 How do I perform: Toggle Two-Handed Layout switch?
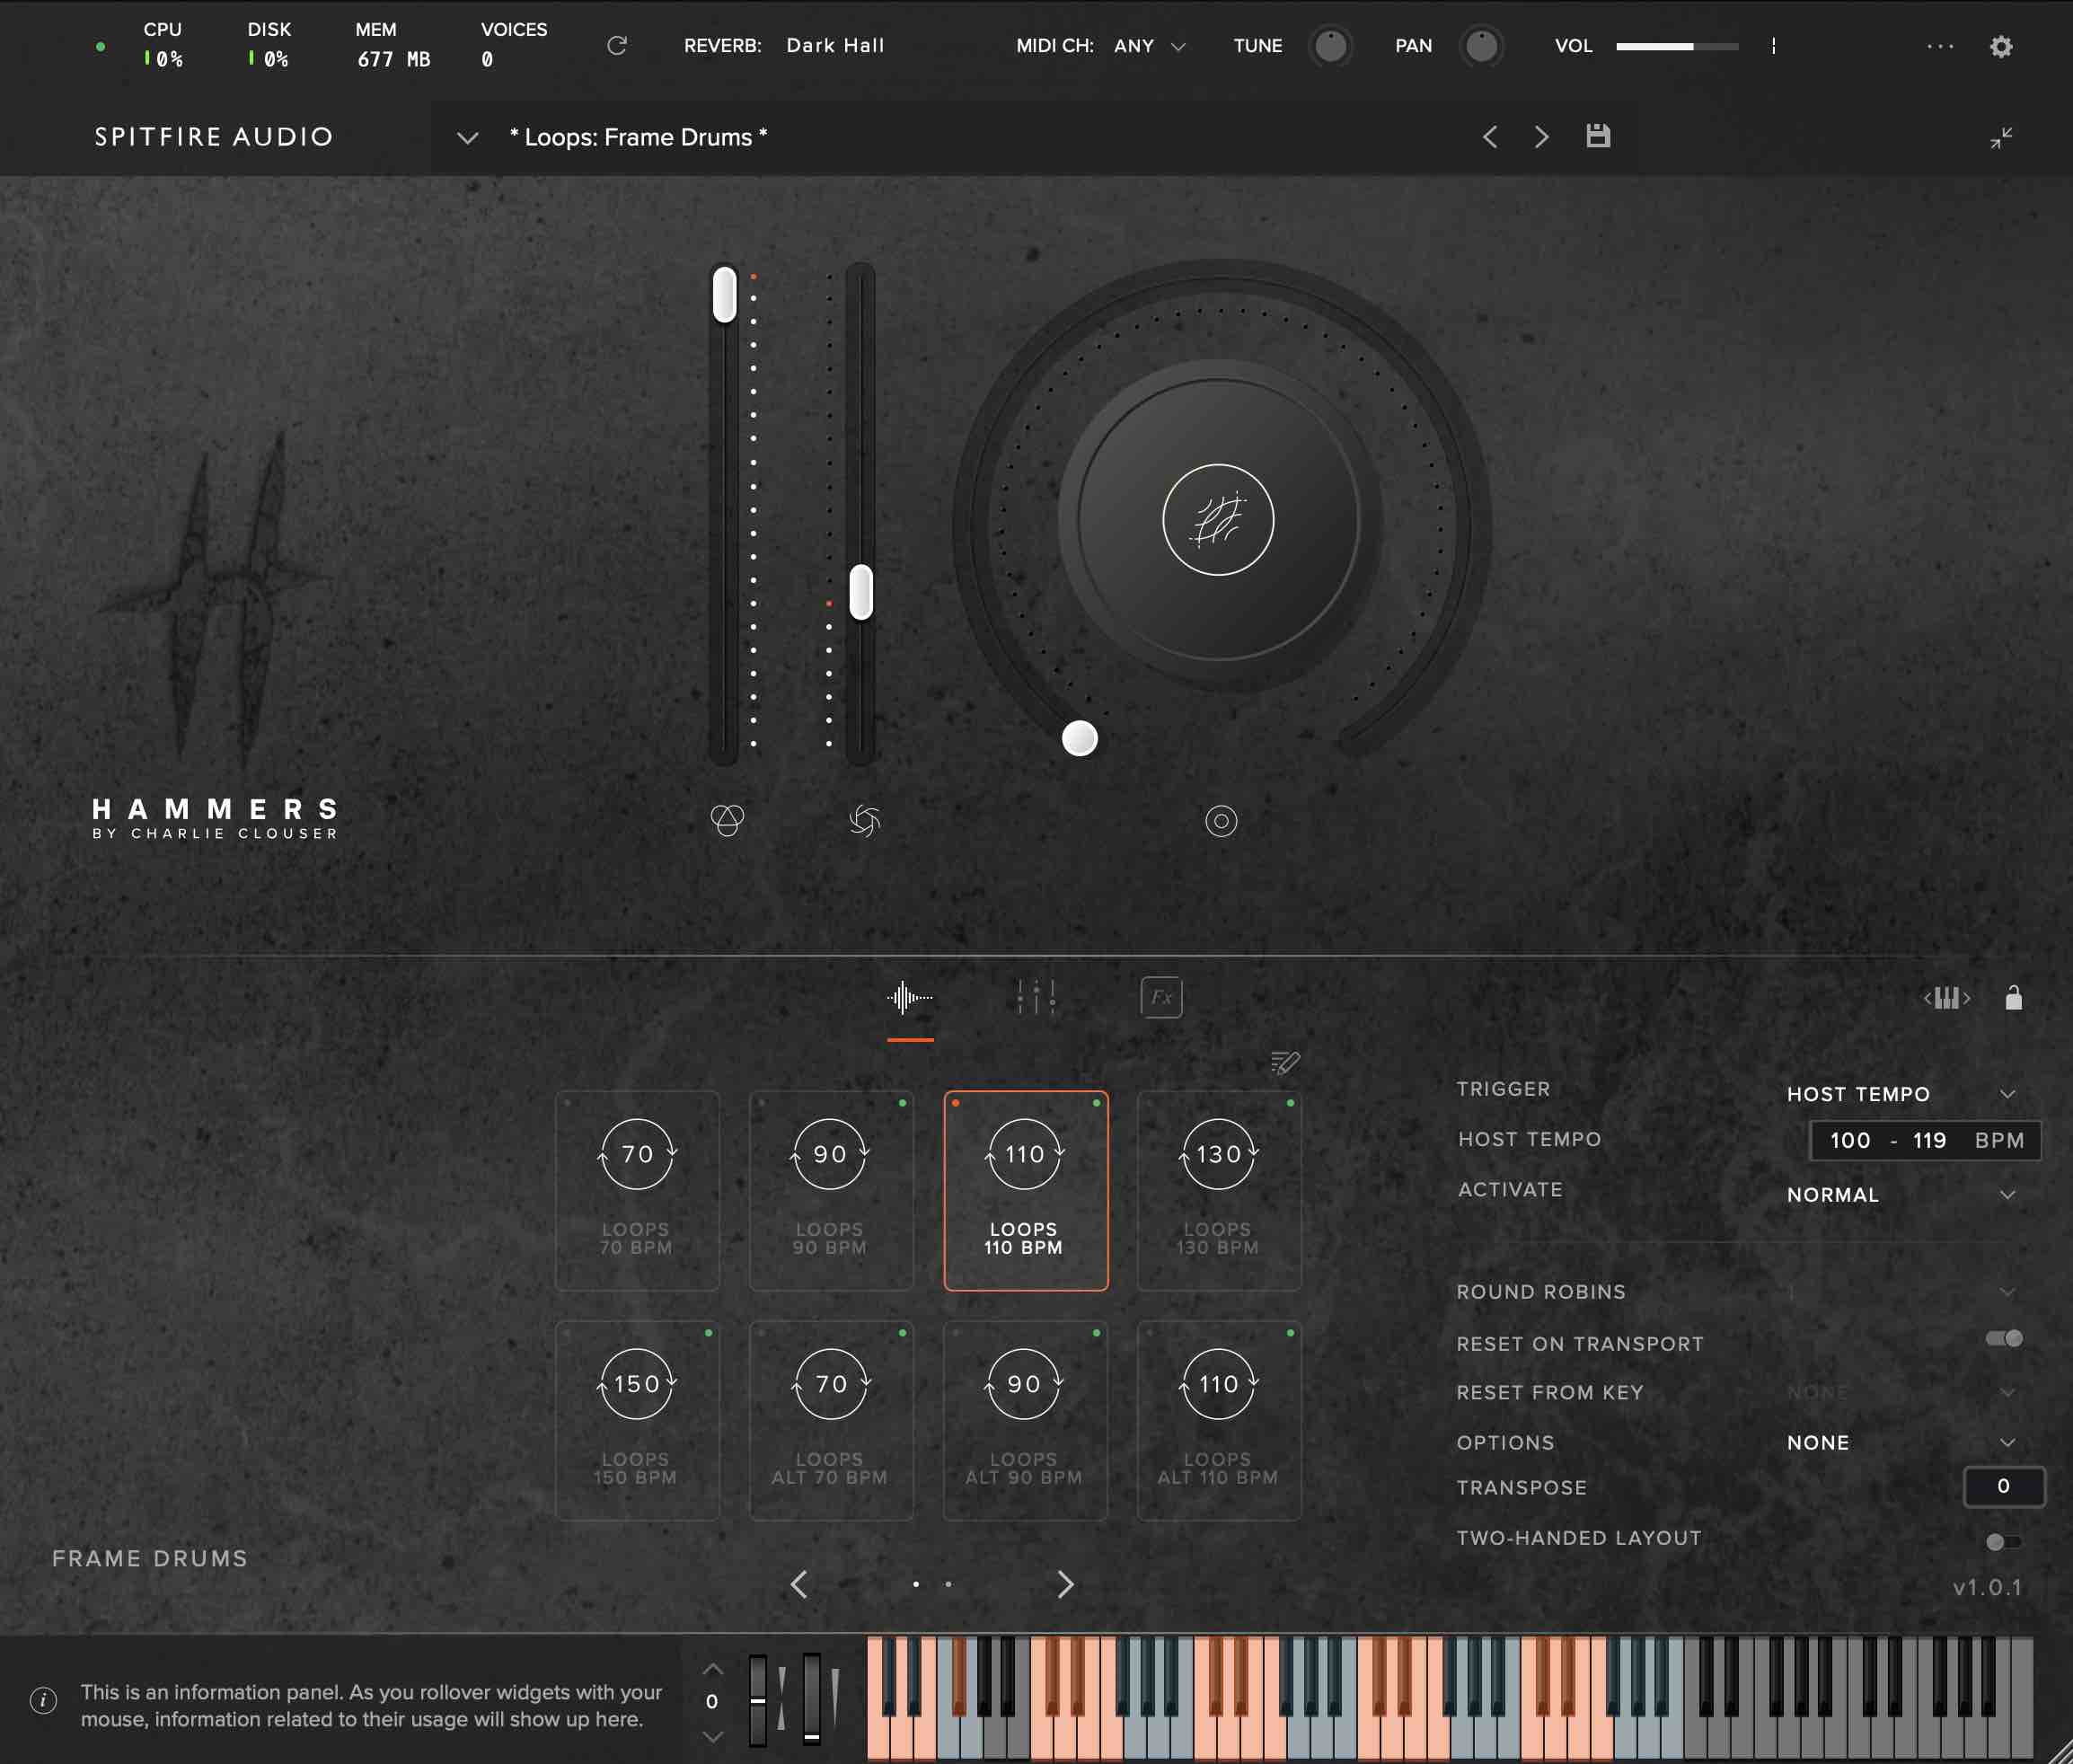point(2004,1542)
